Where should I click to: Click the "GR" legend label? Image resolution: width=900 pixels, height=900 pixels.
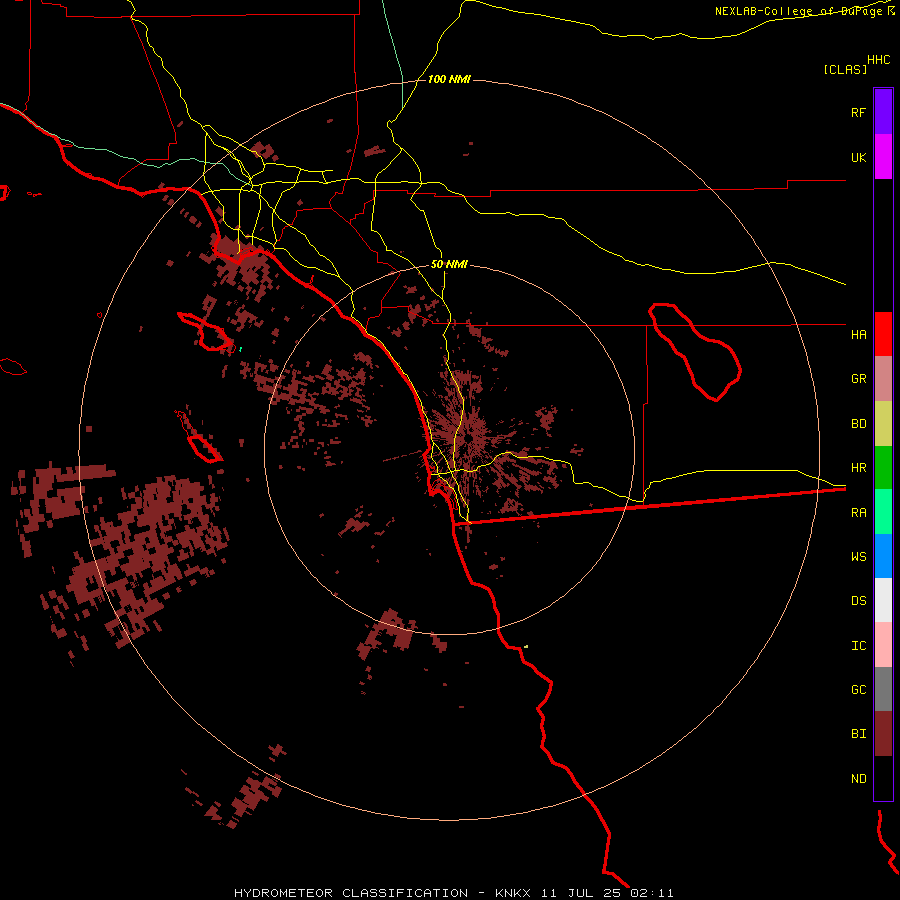pyautogui.click(x=858, y=379)
